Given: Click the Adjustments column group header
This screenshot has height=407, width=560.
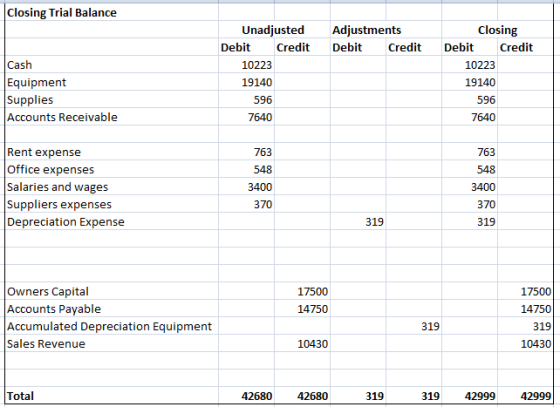Looking at the screenshot, I should [366, 30].
